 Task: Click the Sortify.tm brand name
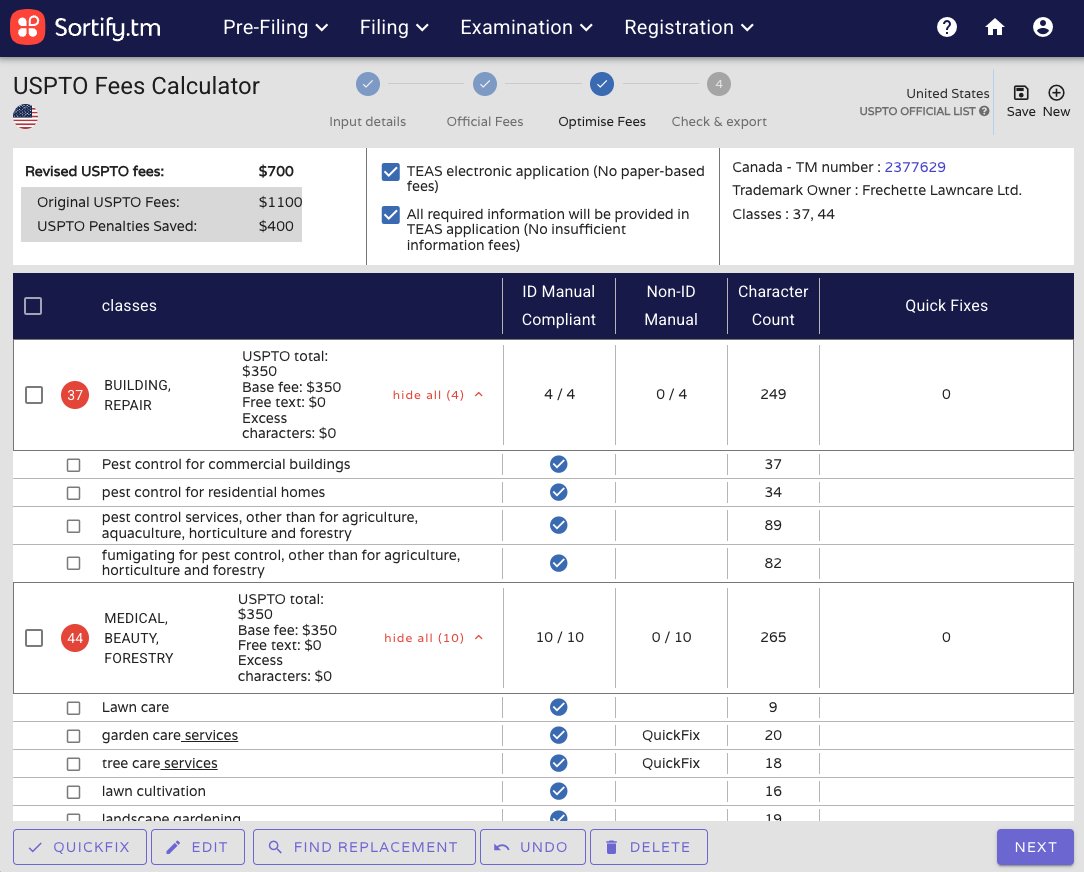click(x=107, y=28)
